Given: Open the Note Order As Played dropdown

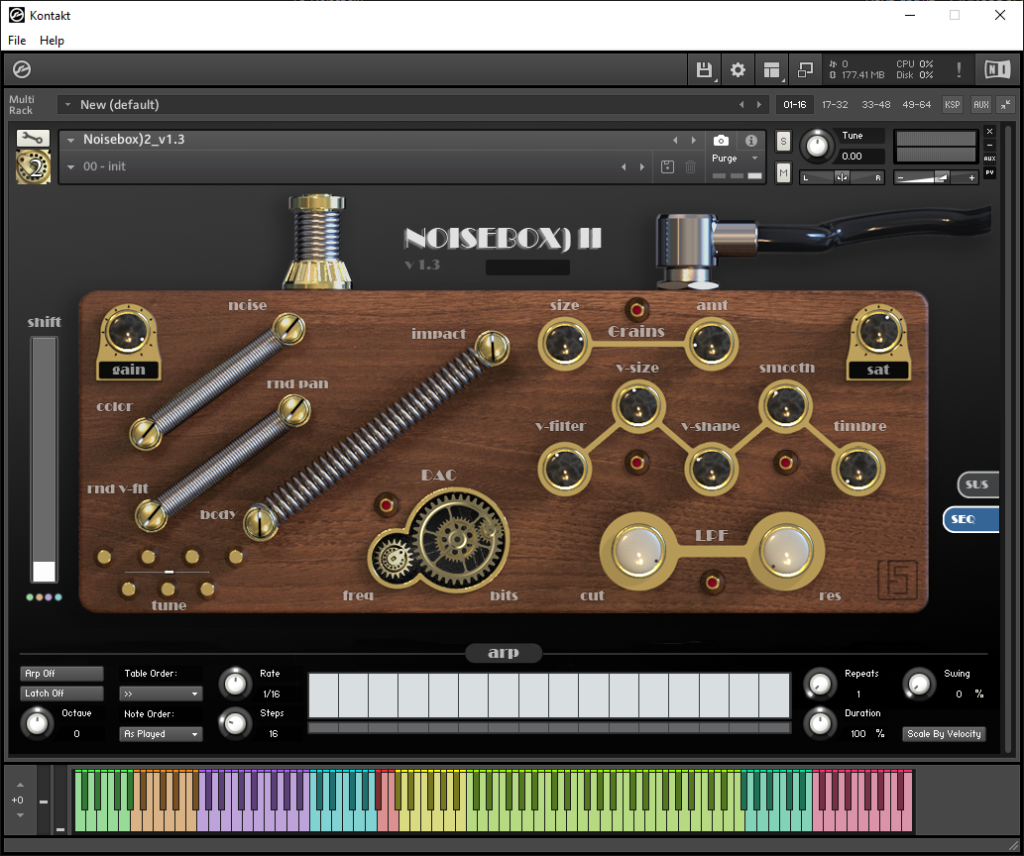Looking at the screenshot, I should pos(161,734).
